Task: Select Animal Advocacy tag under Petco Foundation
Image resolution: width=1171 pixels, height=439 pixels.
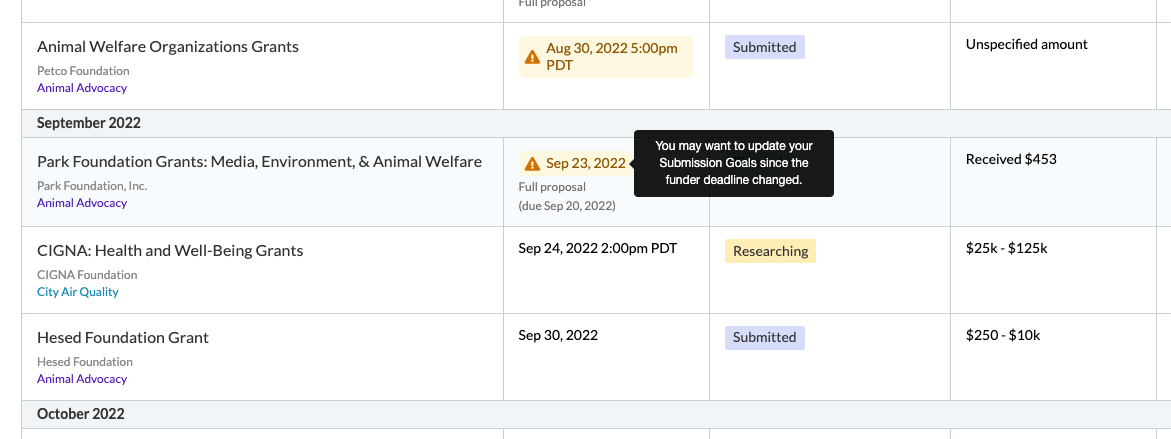Action: (x=82, y=88)
